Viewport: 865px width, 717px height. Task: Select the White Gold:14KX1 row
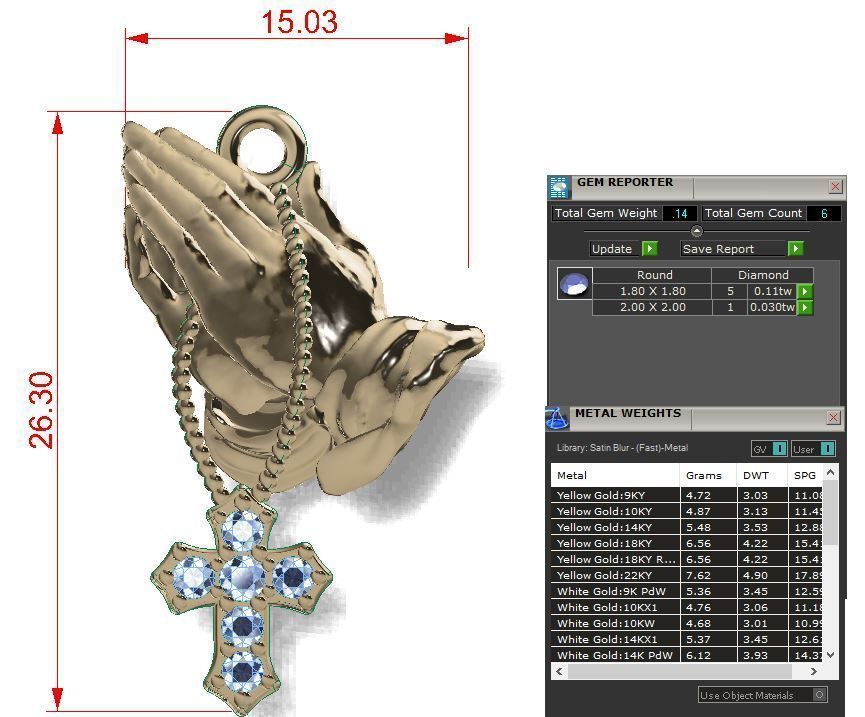pyautogui.click(x=686, y=639)
